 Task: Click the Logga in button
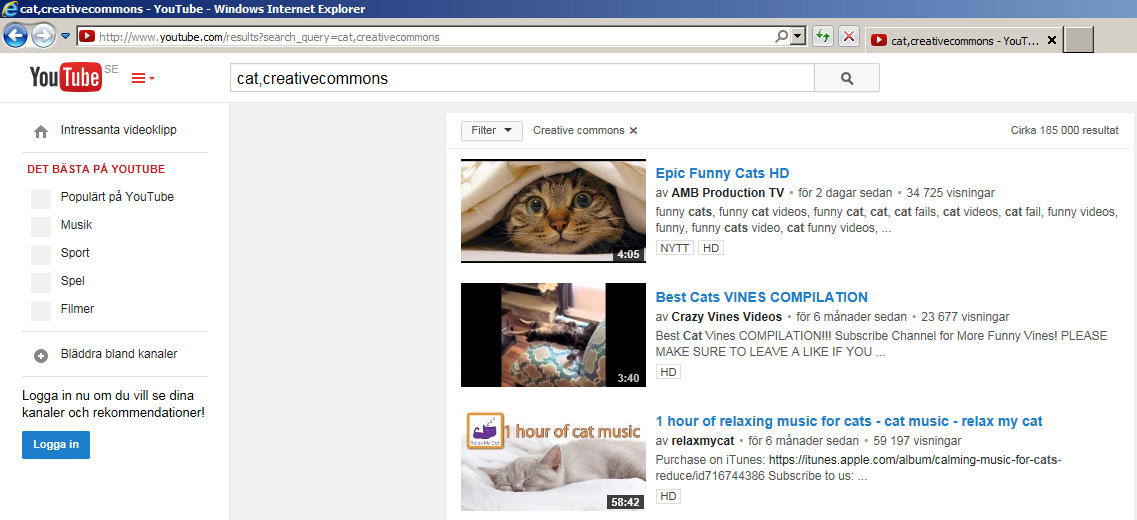[x=56, y=445]
